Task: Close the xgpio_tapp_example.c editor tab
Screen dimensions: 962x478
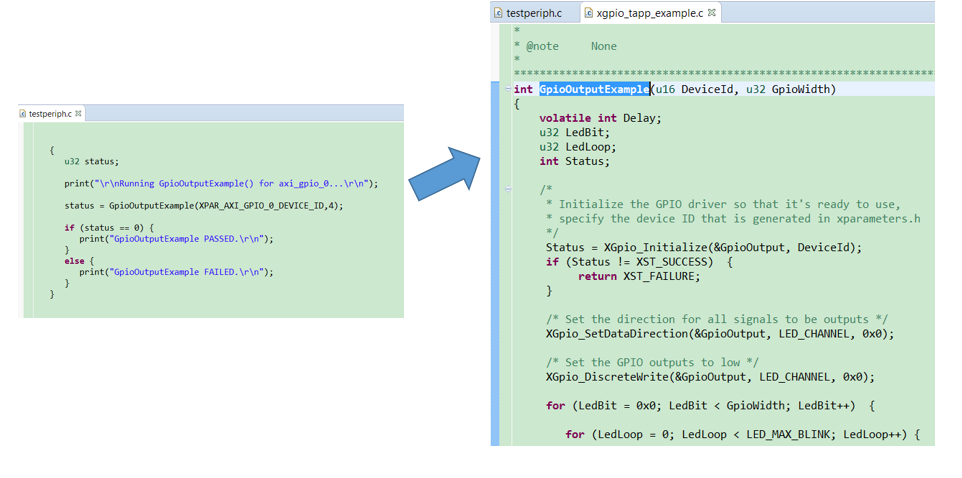Action: coord(712,12)
